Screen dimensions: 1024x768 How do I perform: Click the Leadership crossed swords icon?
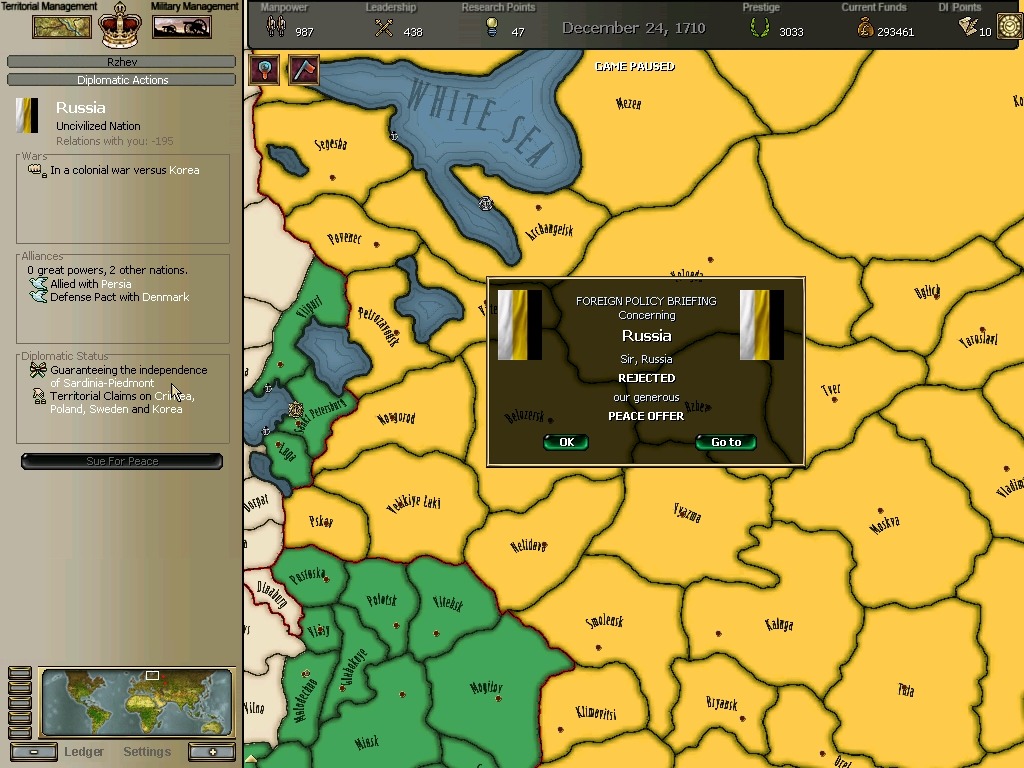click(x=383, y=27)
